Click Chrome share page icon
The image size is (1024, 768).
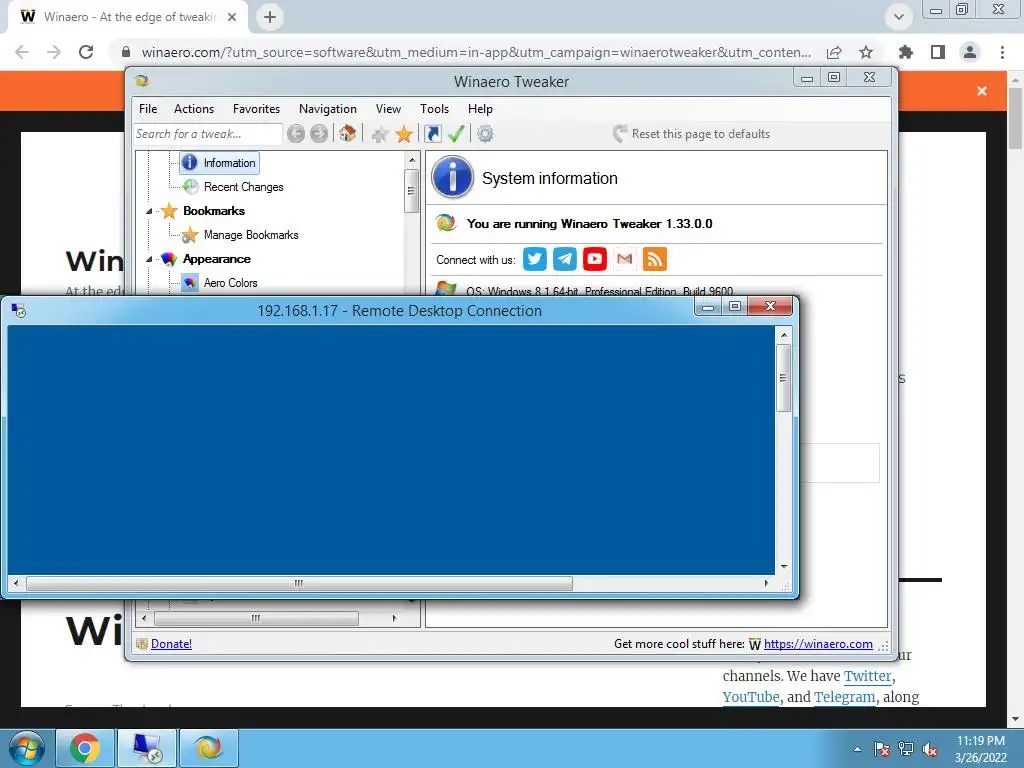[x=833, y=52]
